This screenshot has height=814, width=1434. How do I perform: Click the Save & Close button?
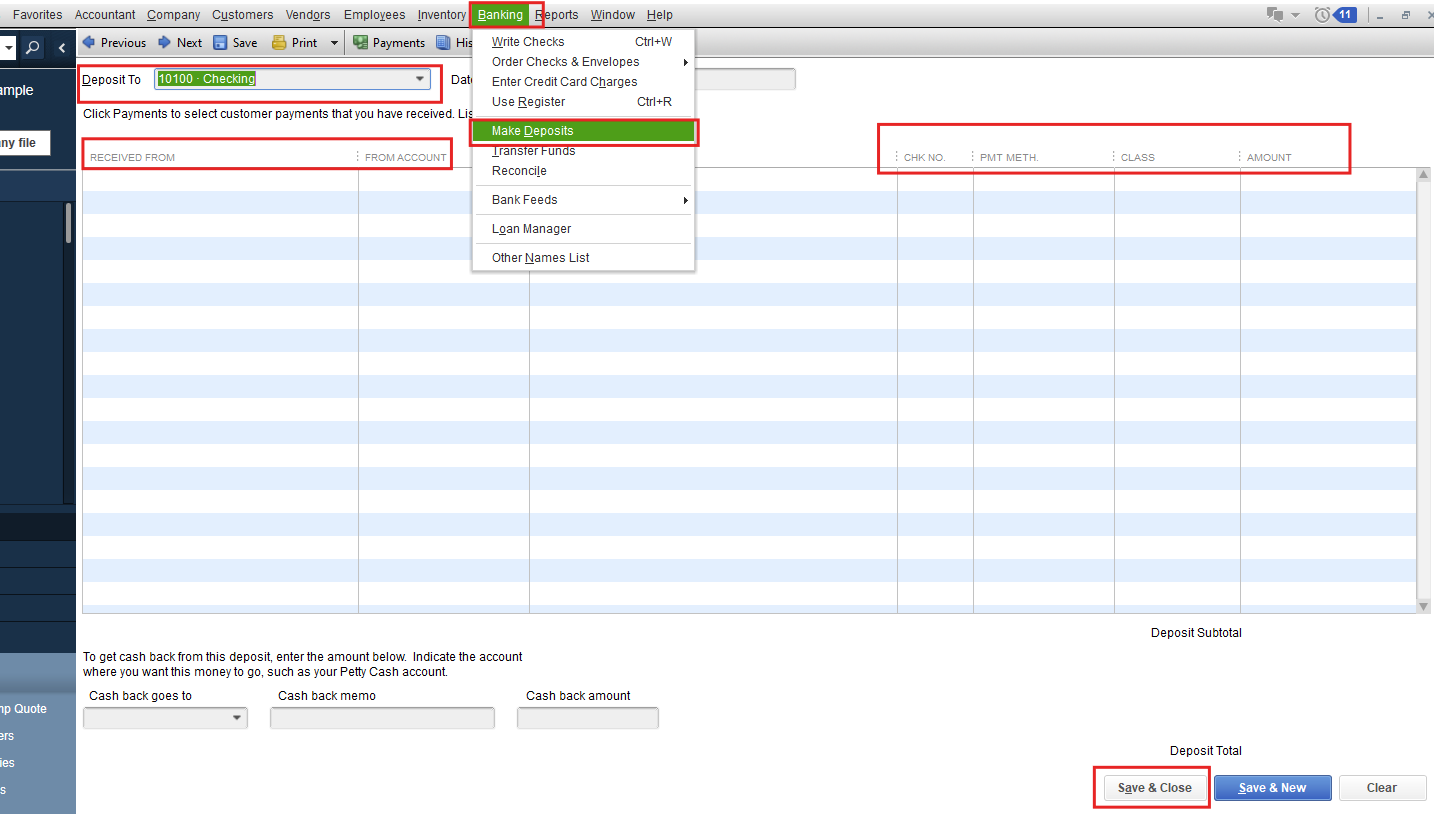[1154, 788]
